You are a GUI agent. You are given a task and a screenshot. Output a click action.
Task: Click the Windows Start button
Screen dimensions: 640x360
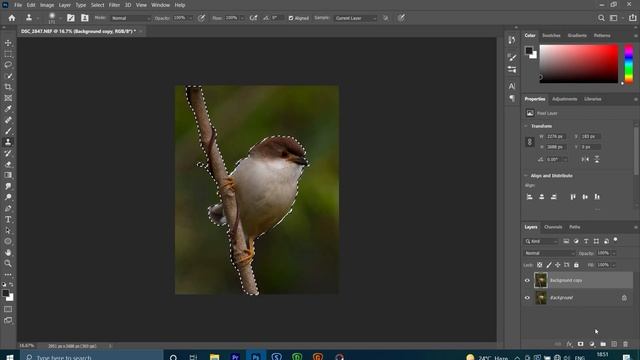[x=9, y=357]
